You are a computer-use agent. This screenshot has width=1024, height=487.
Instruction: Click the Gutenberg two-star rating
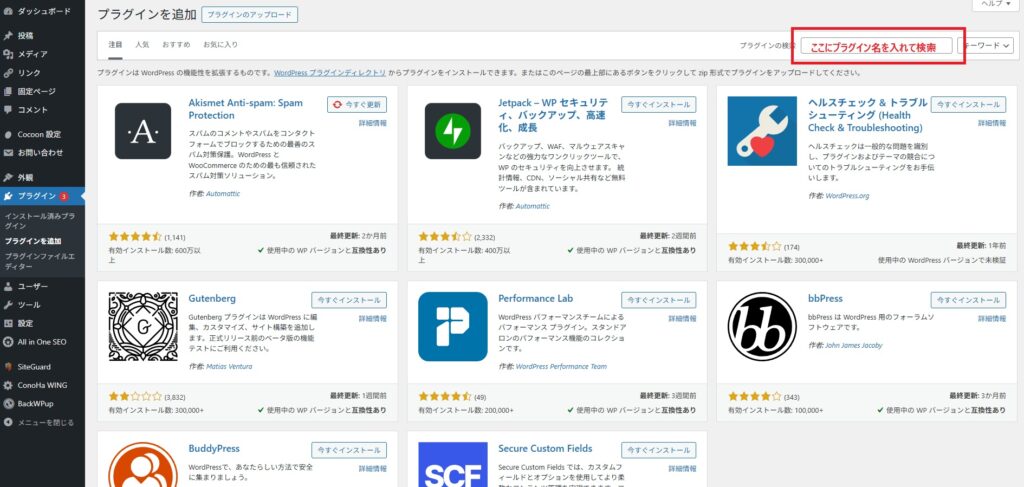135,396
